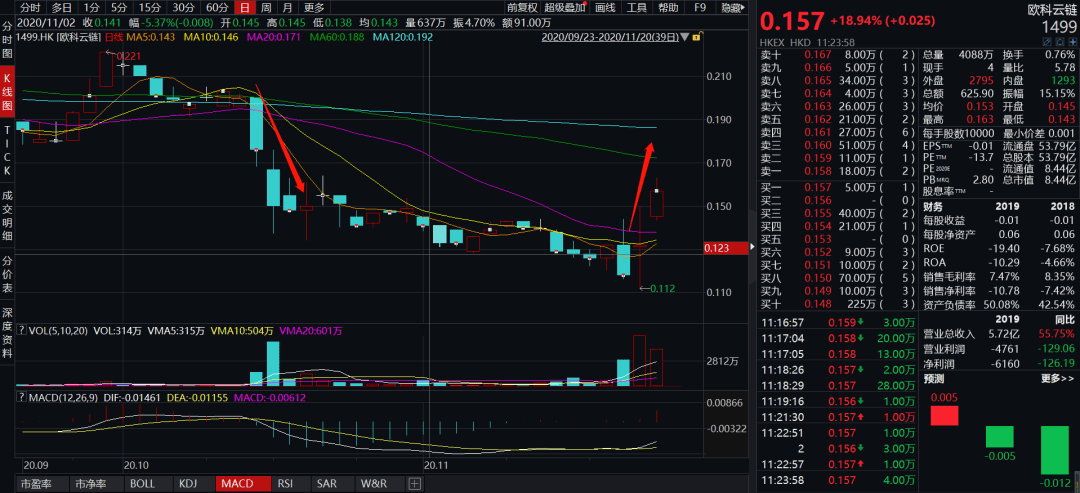
Task: Select the 周 weekly period
Action: pyautogui.click(x=266, y=7)
